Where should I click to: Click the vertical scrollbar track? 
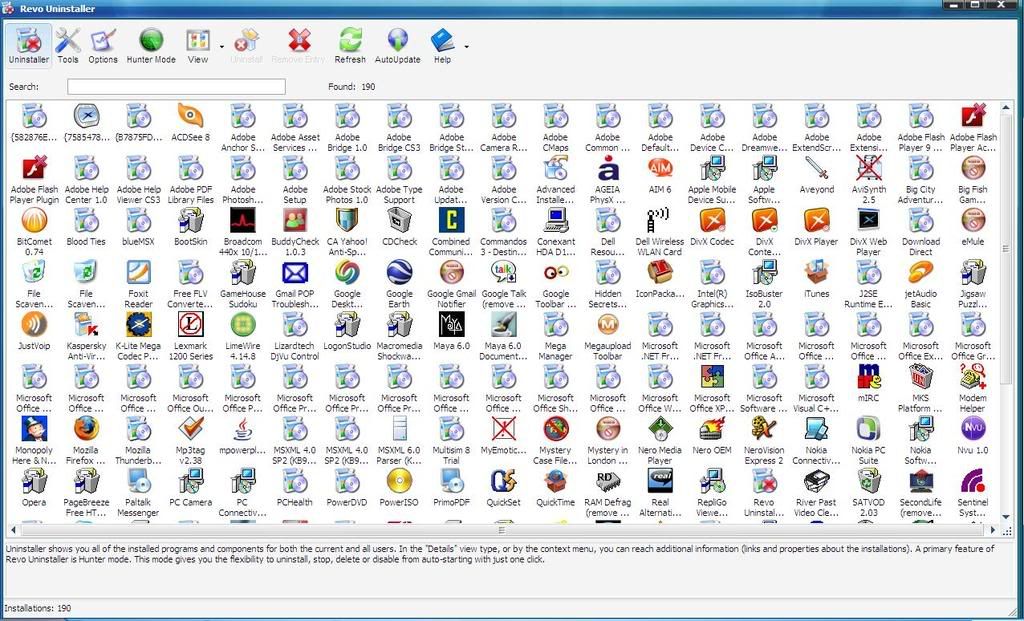pyautogui.click(x=1006, y=450)
